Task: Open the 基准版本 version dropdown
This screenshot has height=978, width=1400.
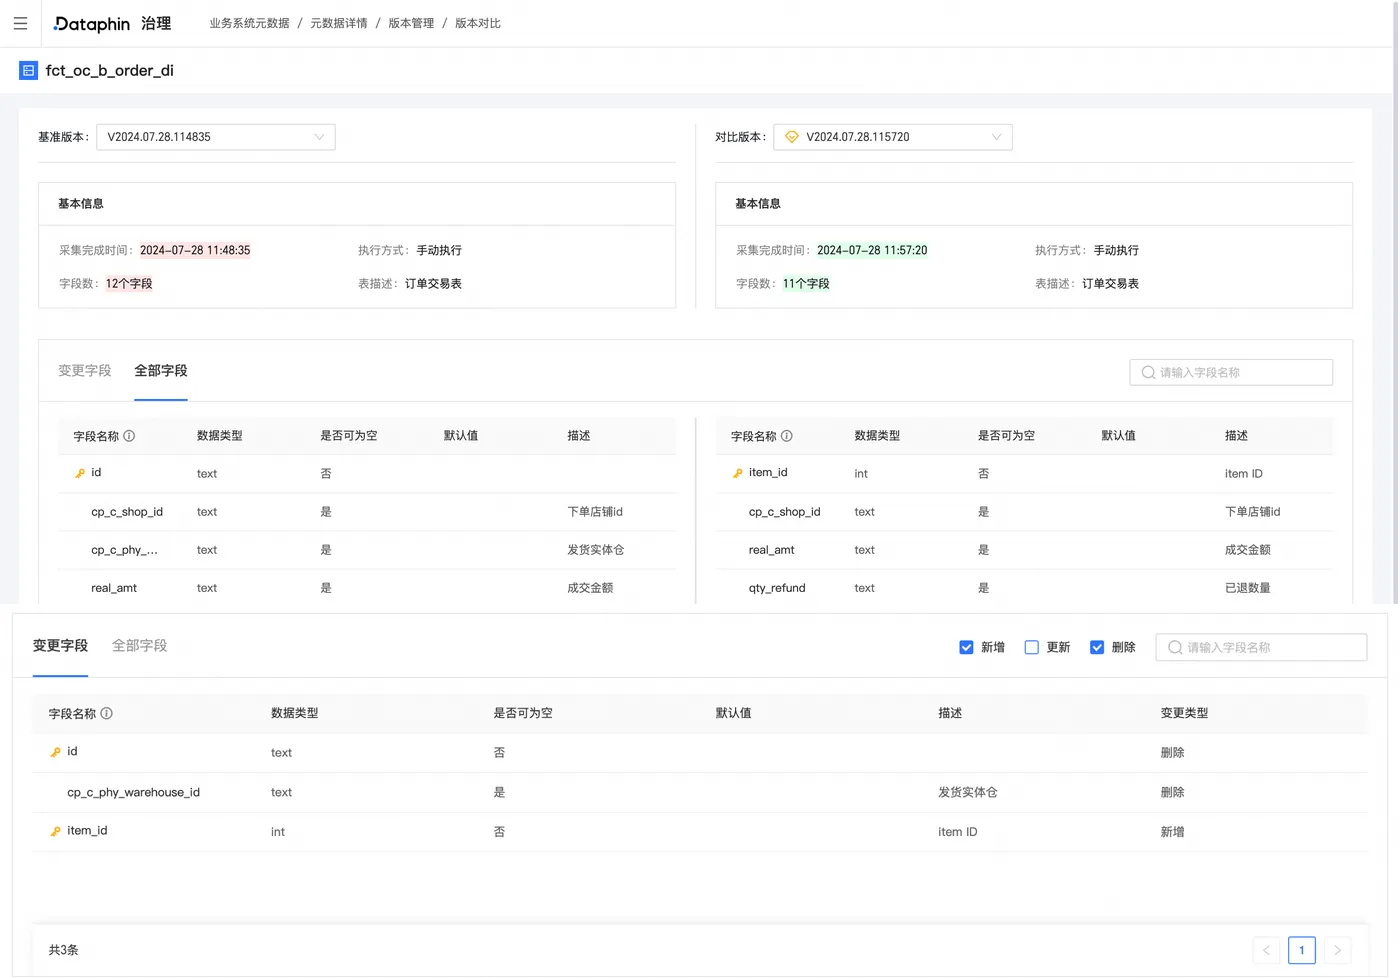Action: point(216,137)
